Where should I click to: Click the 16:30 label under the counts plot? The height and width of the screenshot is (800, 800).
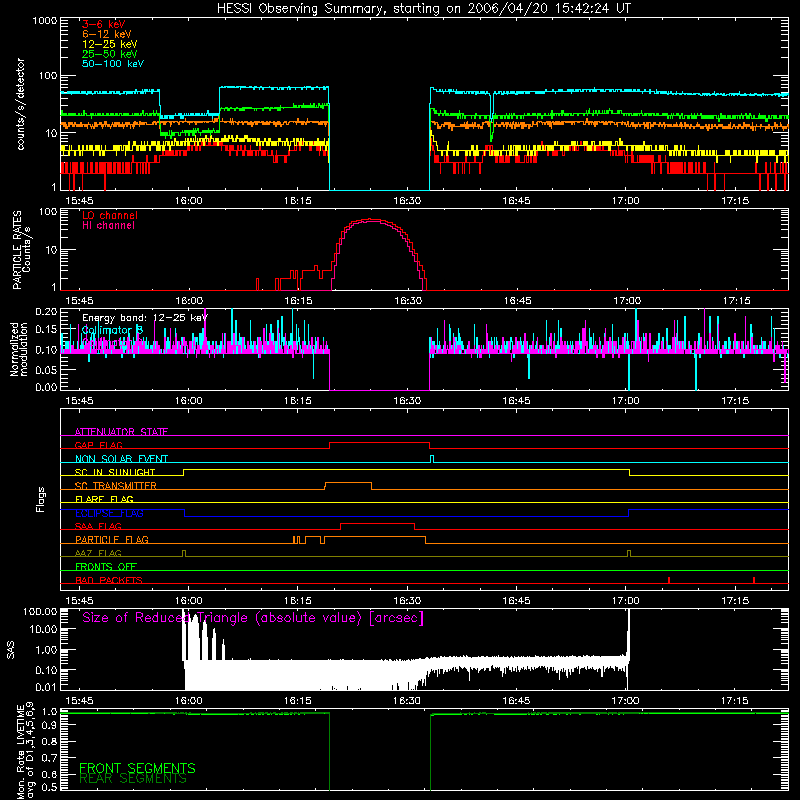point(407,201)
